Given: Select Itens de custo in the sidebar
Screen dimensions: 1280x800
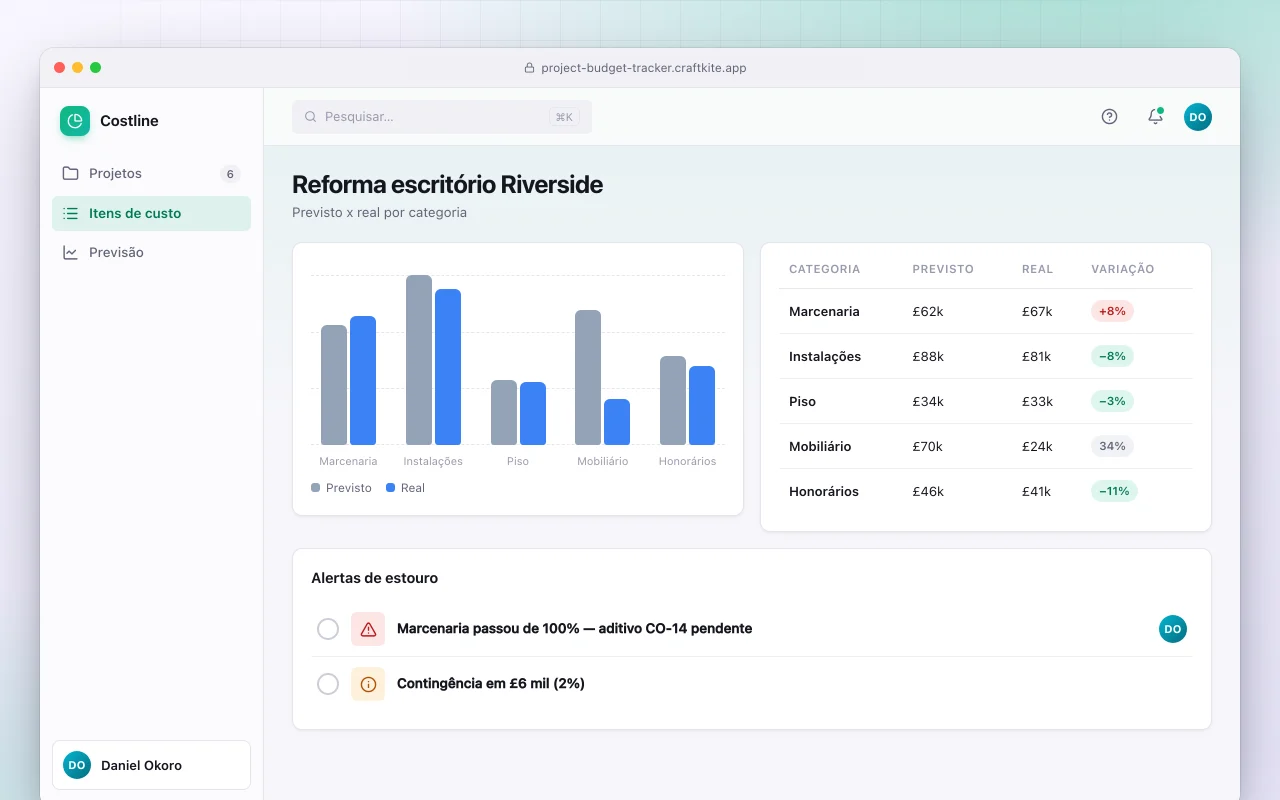Looking at the screenshot, I should [x=151, y=213].
